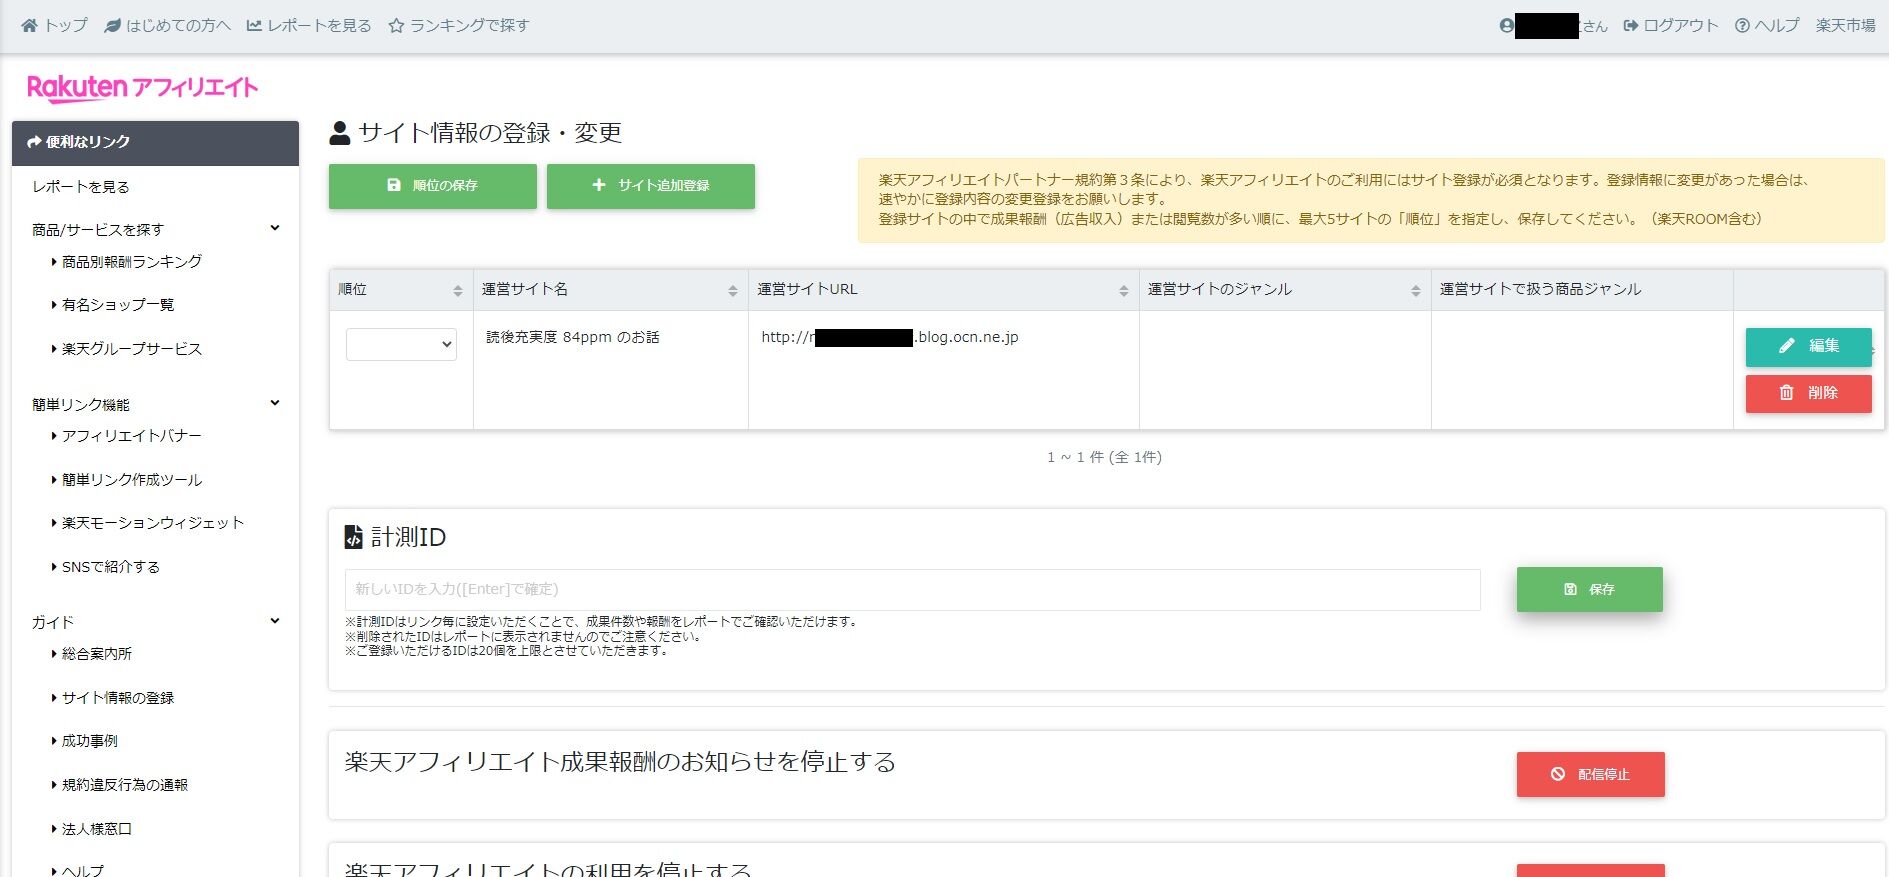Click the サイト追加登録 button
The image size is (1889, 877).
click(x=651, y=186)
